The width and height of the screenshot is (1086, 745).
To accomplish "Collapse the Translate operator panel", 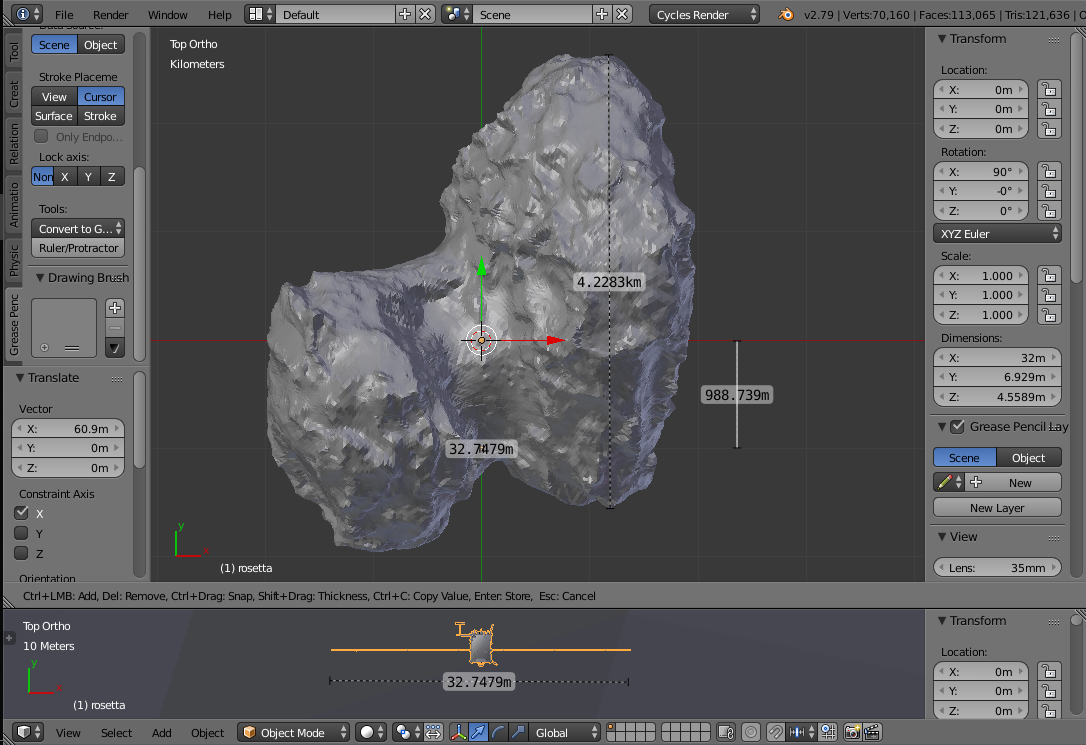I will tap(20, 377).
